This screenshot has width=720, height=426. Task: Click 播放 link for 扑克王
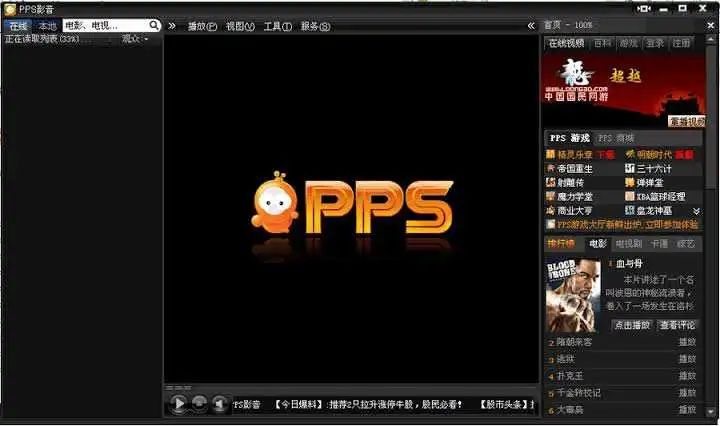click(x=687, y=376)
